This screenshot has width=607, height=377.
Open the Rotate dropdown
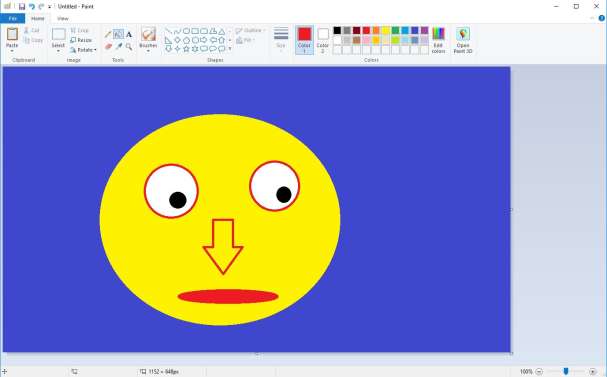[83, 50]
